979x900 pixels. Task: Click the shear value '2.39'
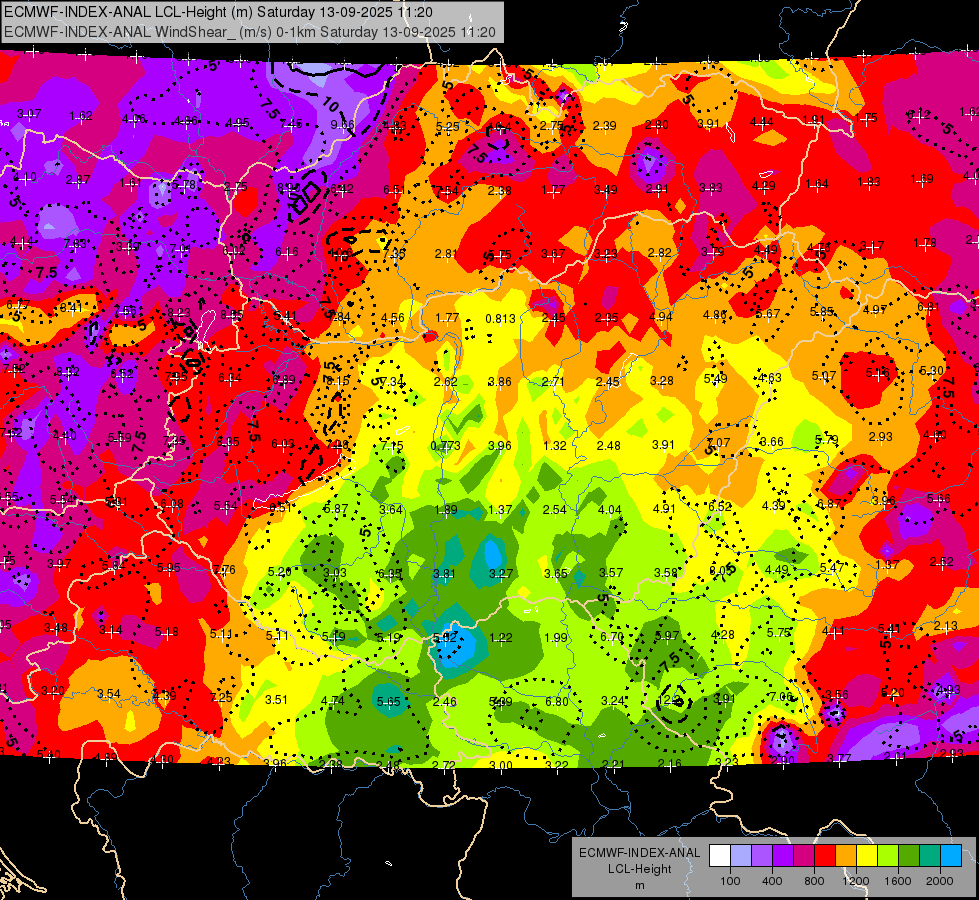[604, 126]
